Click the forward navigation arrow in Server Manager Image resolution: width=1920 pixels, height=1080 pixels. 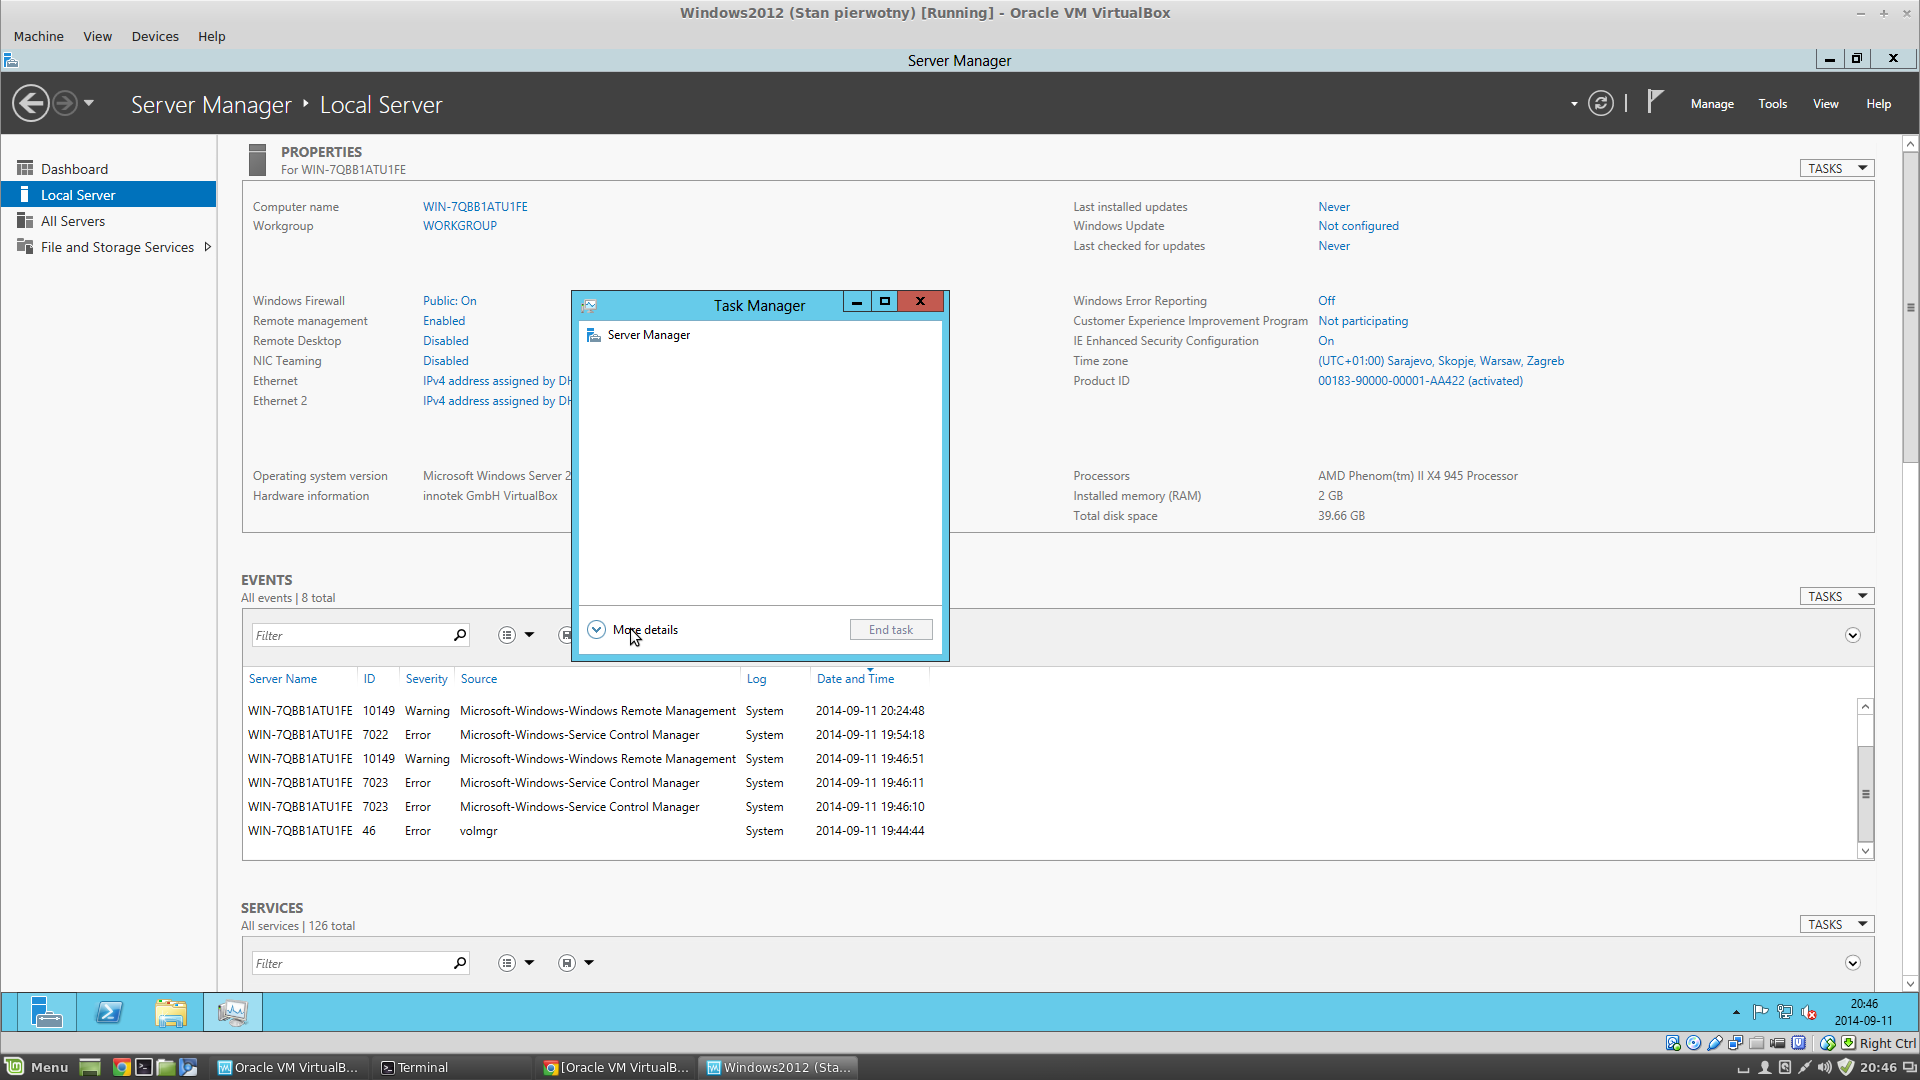pos(65,103)
